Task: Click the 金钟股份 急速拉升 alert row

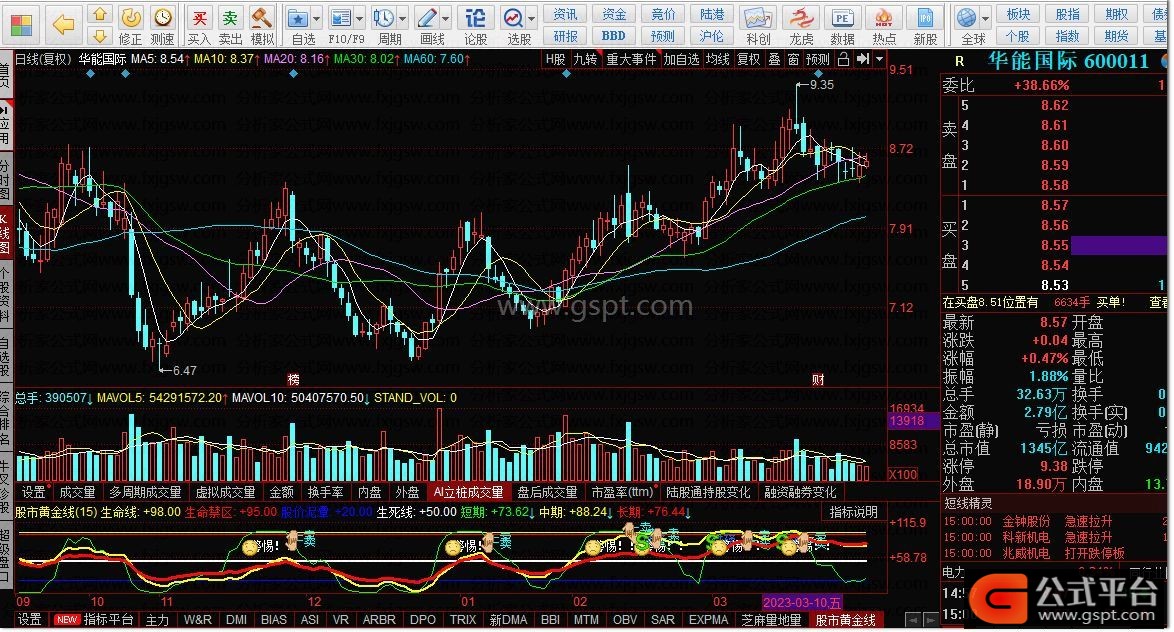Action: [x=1056, y=521]
